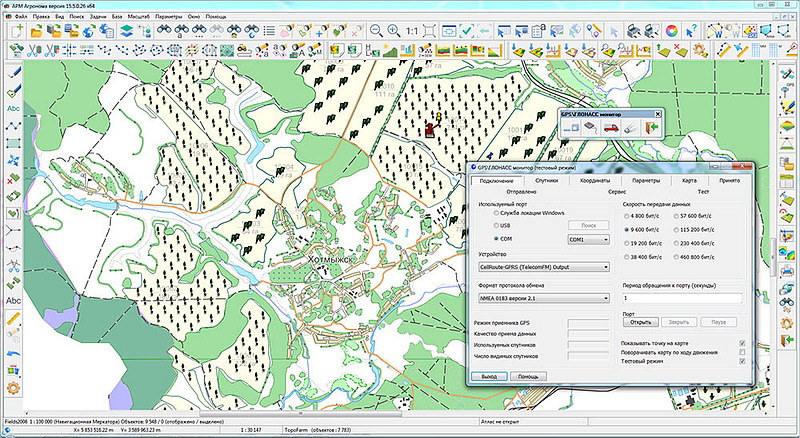This screenshot has width=800, height=438.
Task: Click the port polling period input field
Action: point(681,298)
